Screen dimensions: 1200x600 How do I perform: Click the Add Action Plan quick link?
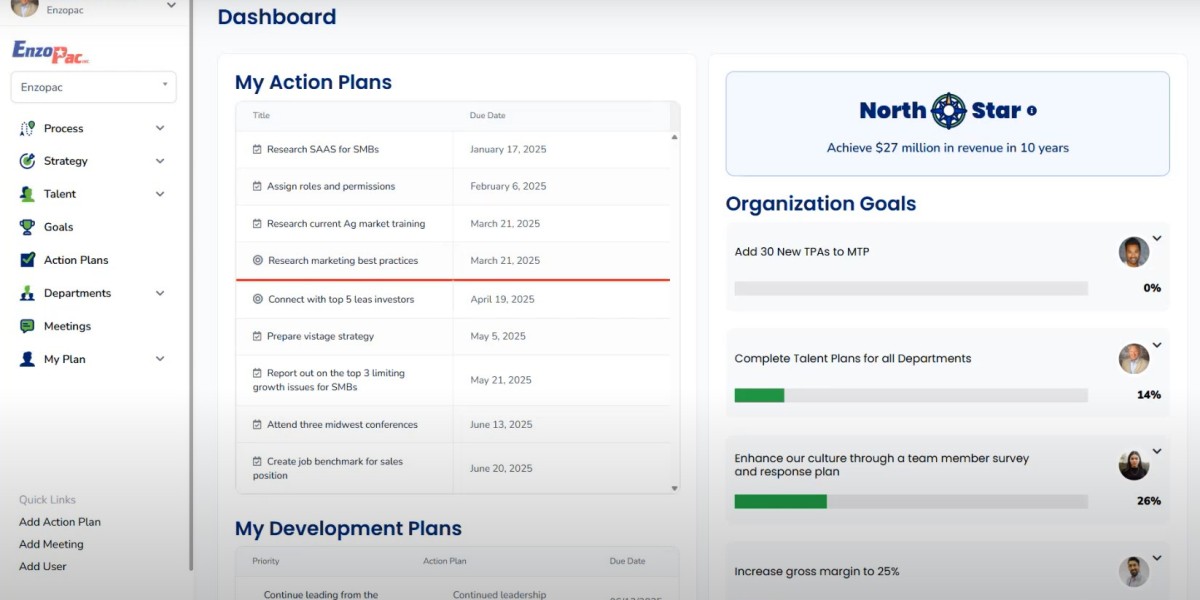point(60,522)
